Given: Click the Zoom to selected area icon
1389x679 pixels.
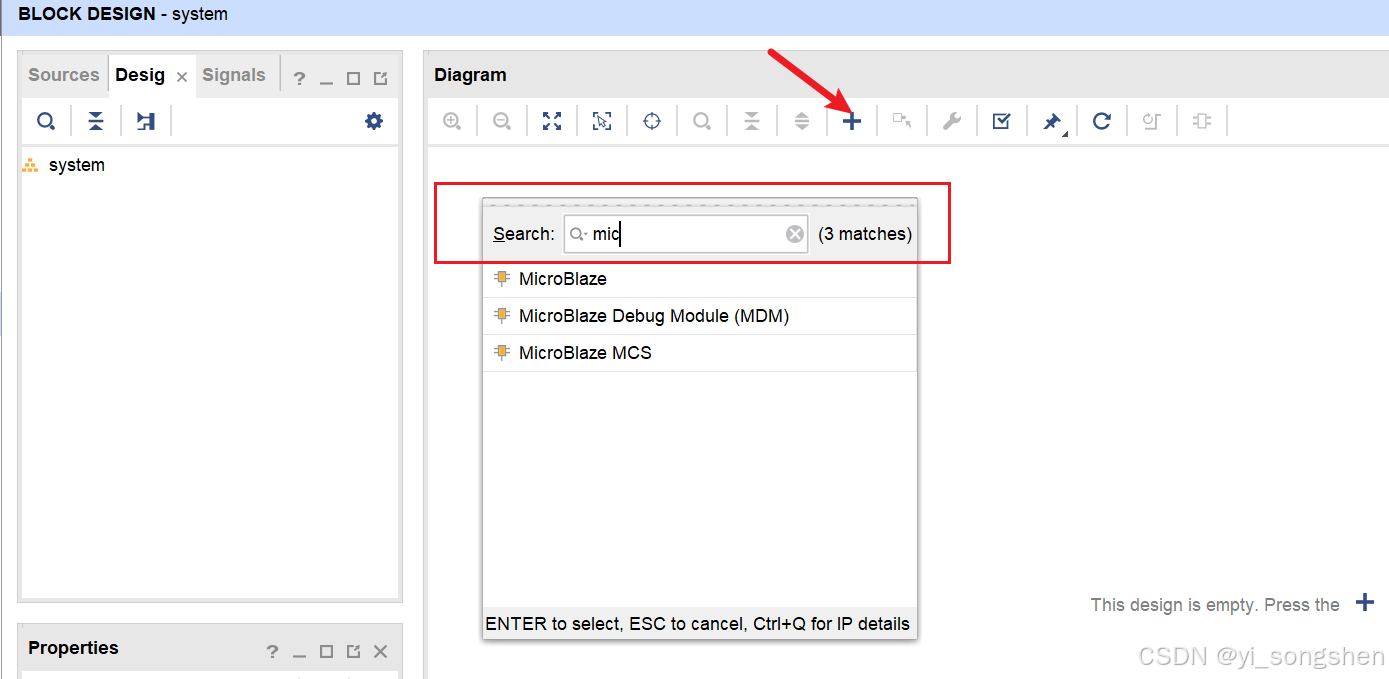Looking at the screenshot, I should pyautogui.click(x=602, y=121).
